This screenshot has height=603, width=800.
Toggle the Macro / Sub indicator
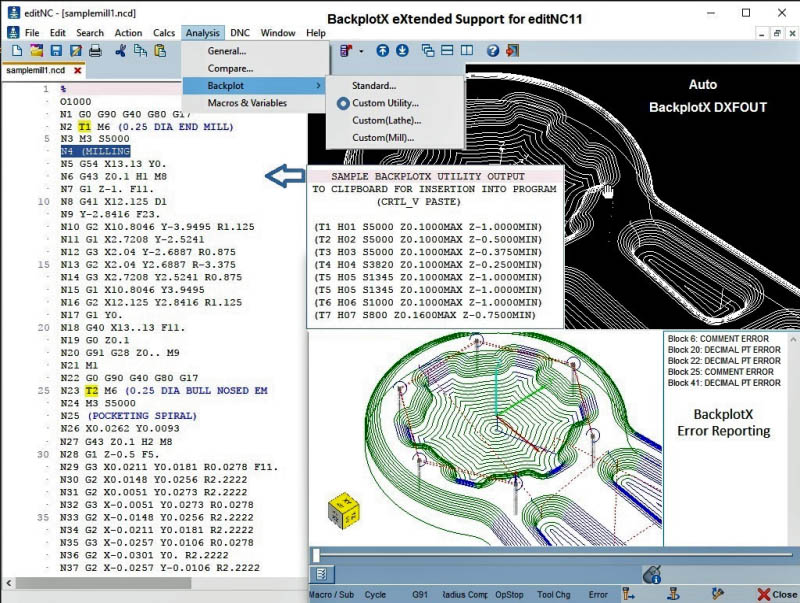(331, 595)
